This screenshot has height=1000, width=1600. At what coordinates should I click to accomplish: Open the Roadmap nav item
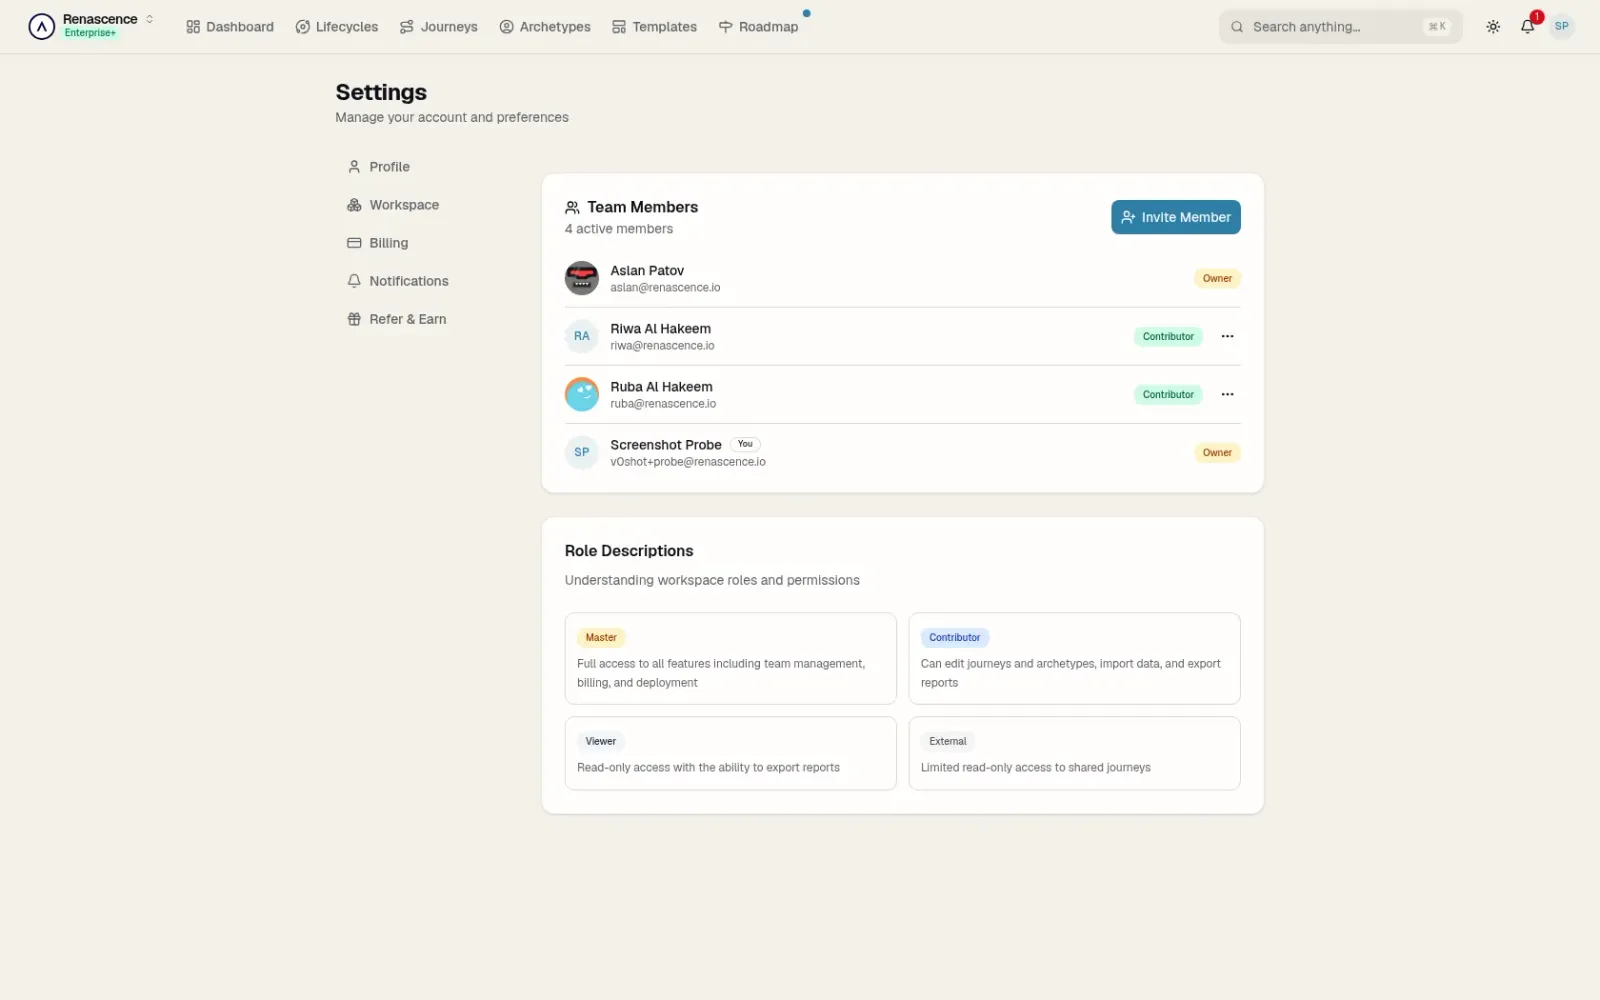tap(759, 27)
